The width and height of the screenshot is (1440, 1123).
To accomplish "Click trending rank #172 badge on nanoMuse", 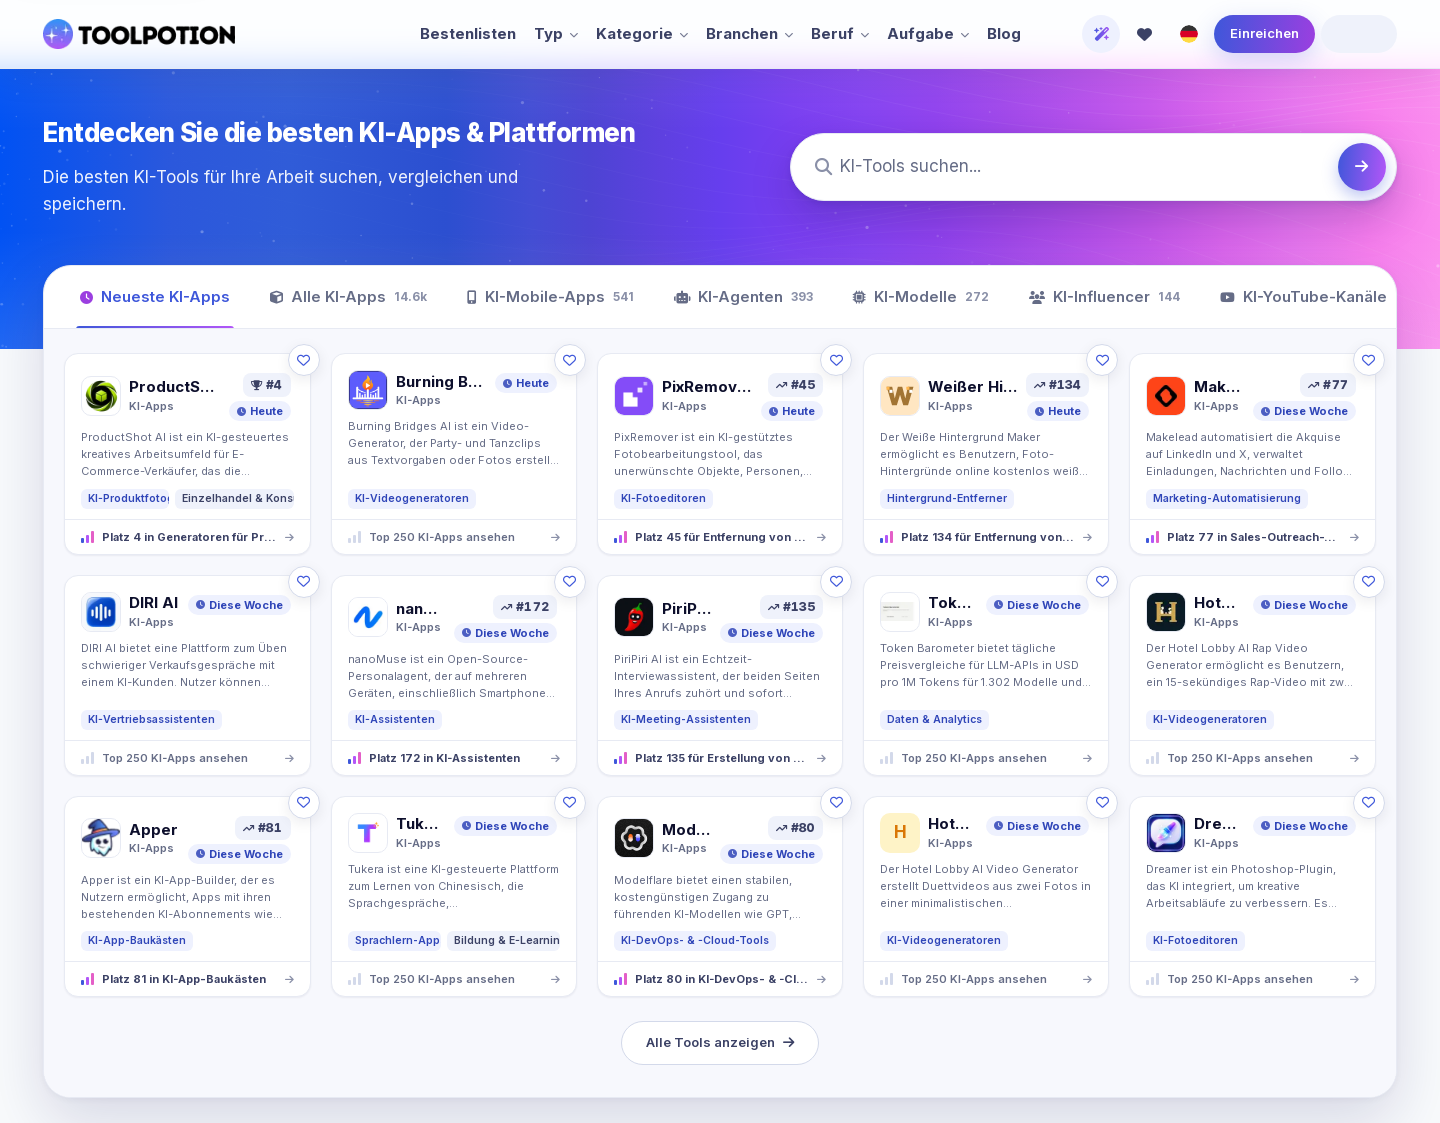I will [525, 607].
